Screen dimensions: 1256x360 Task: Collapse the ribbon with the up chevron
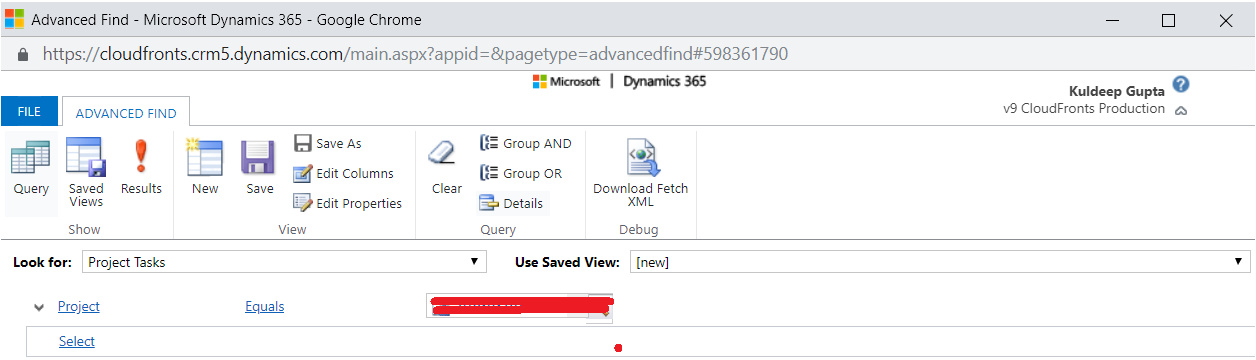pyautogui.click(x=1181, y=111)
